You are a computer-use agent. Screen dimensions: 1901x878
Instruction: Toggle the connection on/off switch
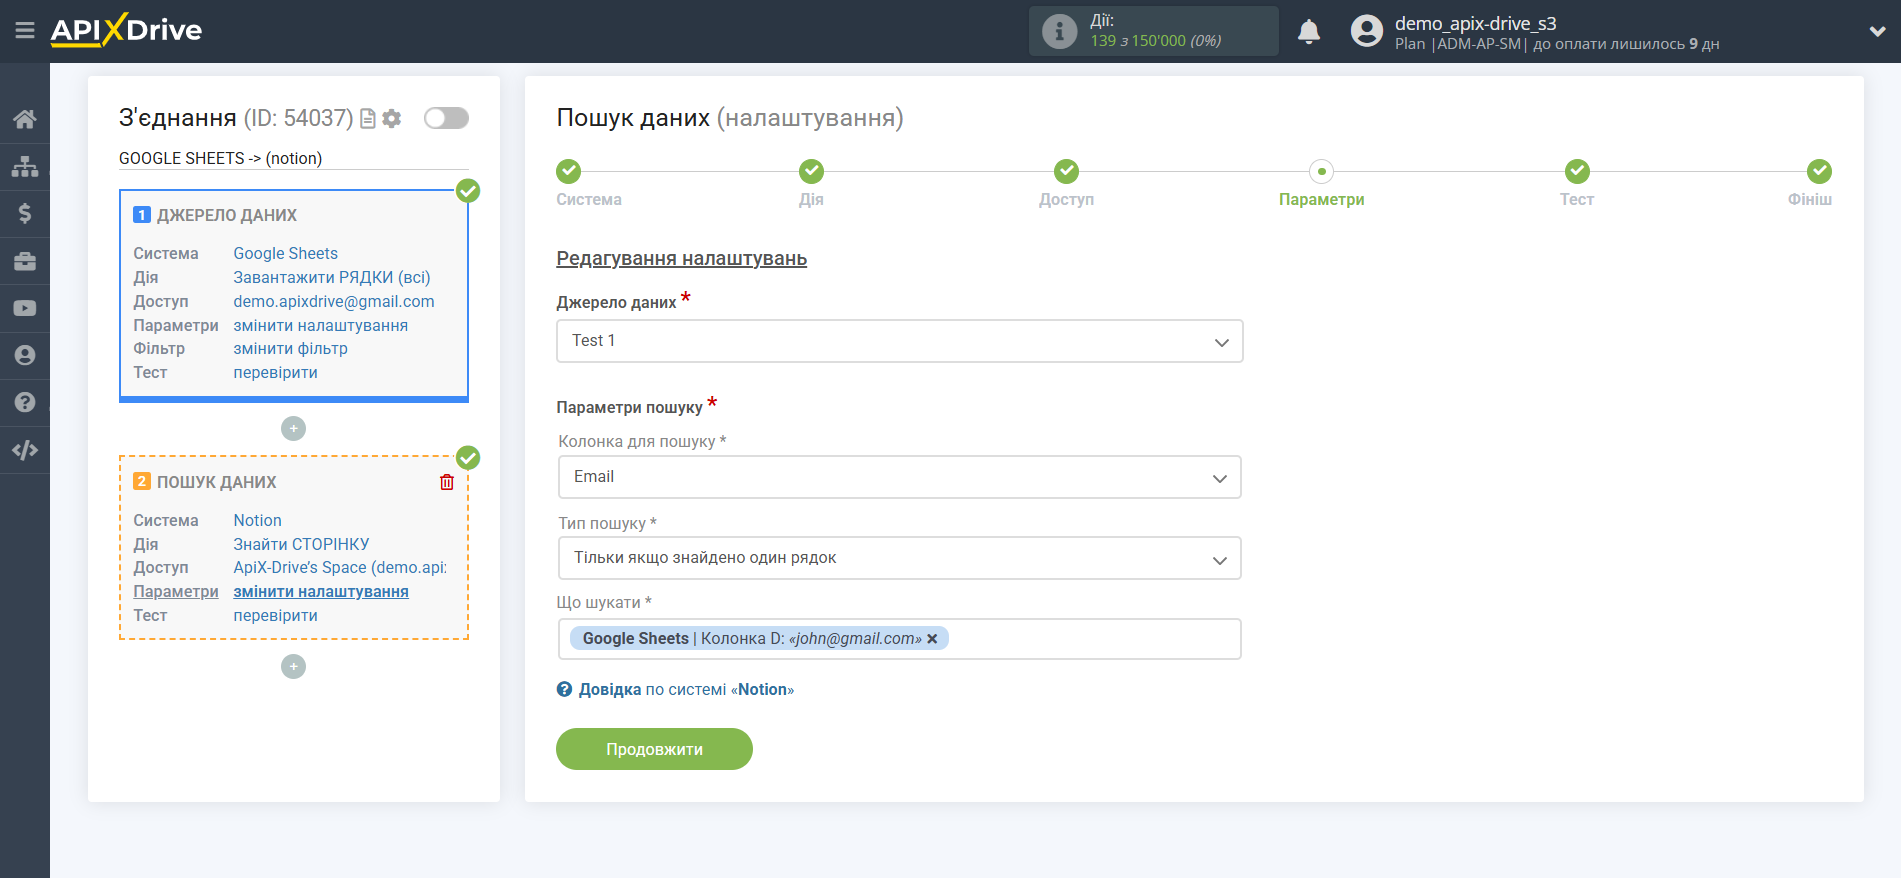(x=446, y=118)
